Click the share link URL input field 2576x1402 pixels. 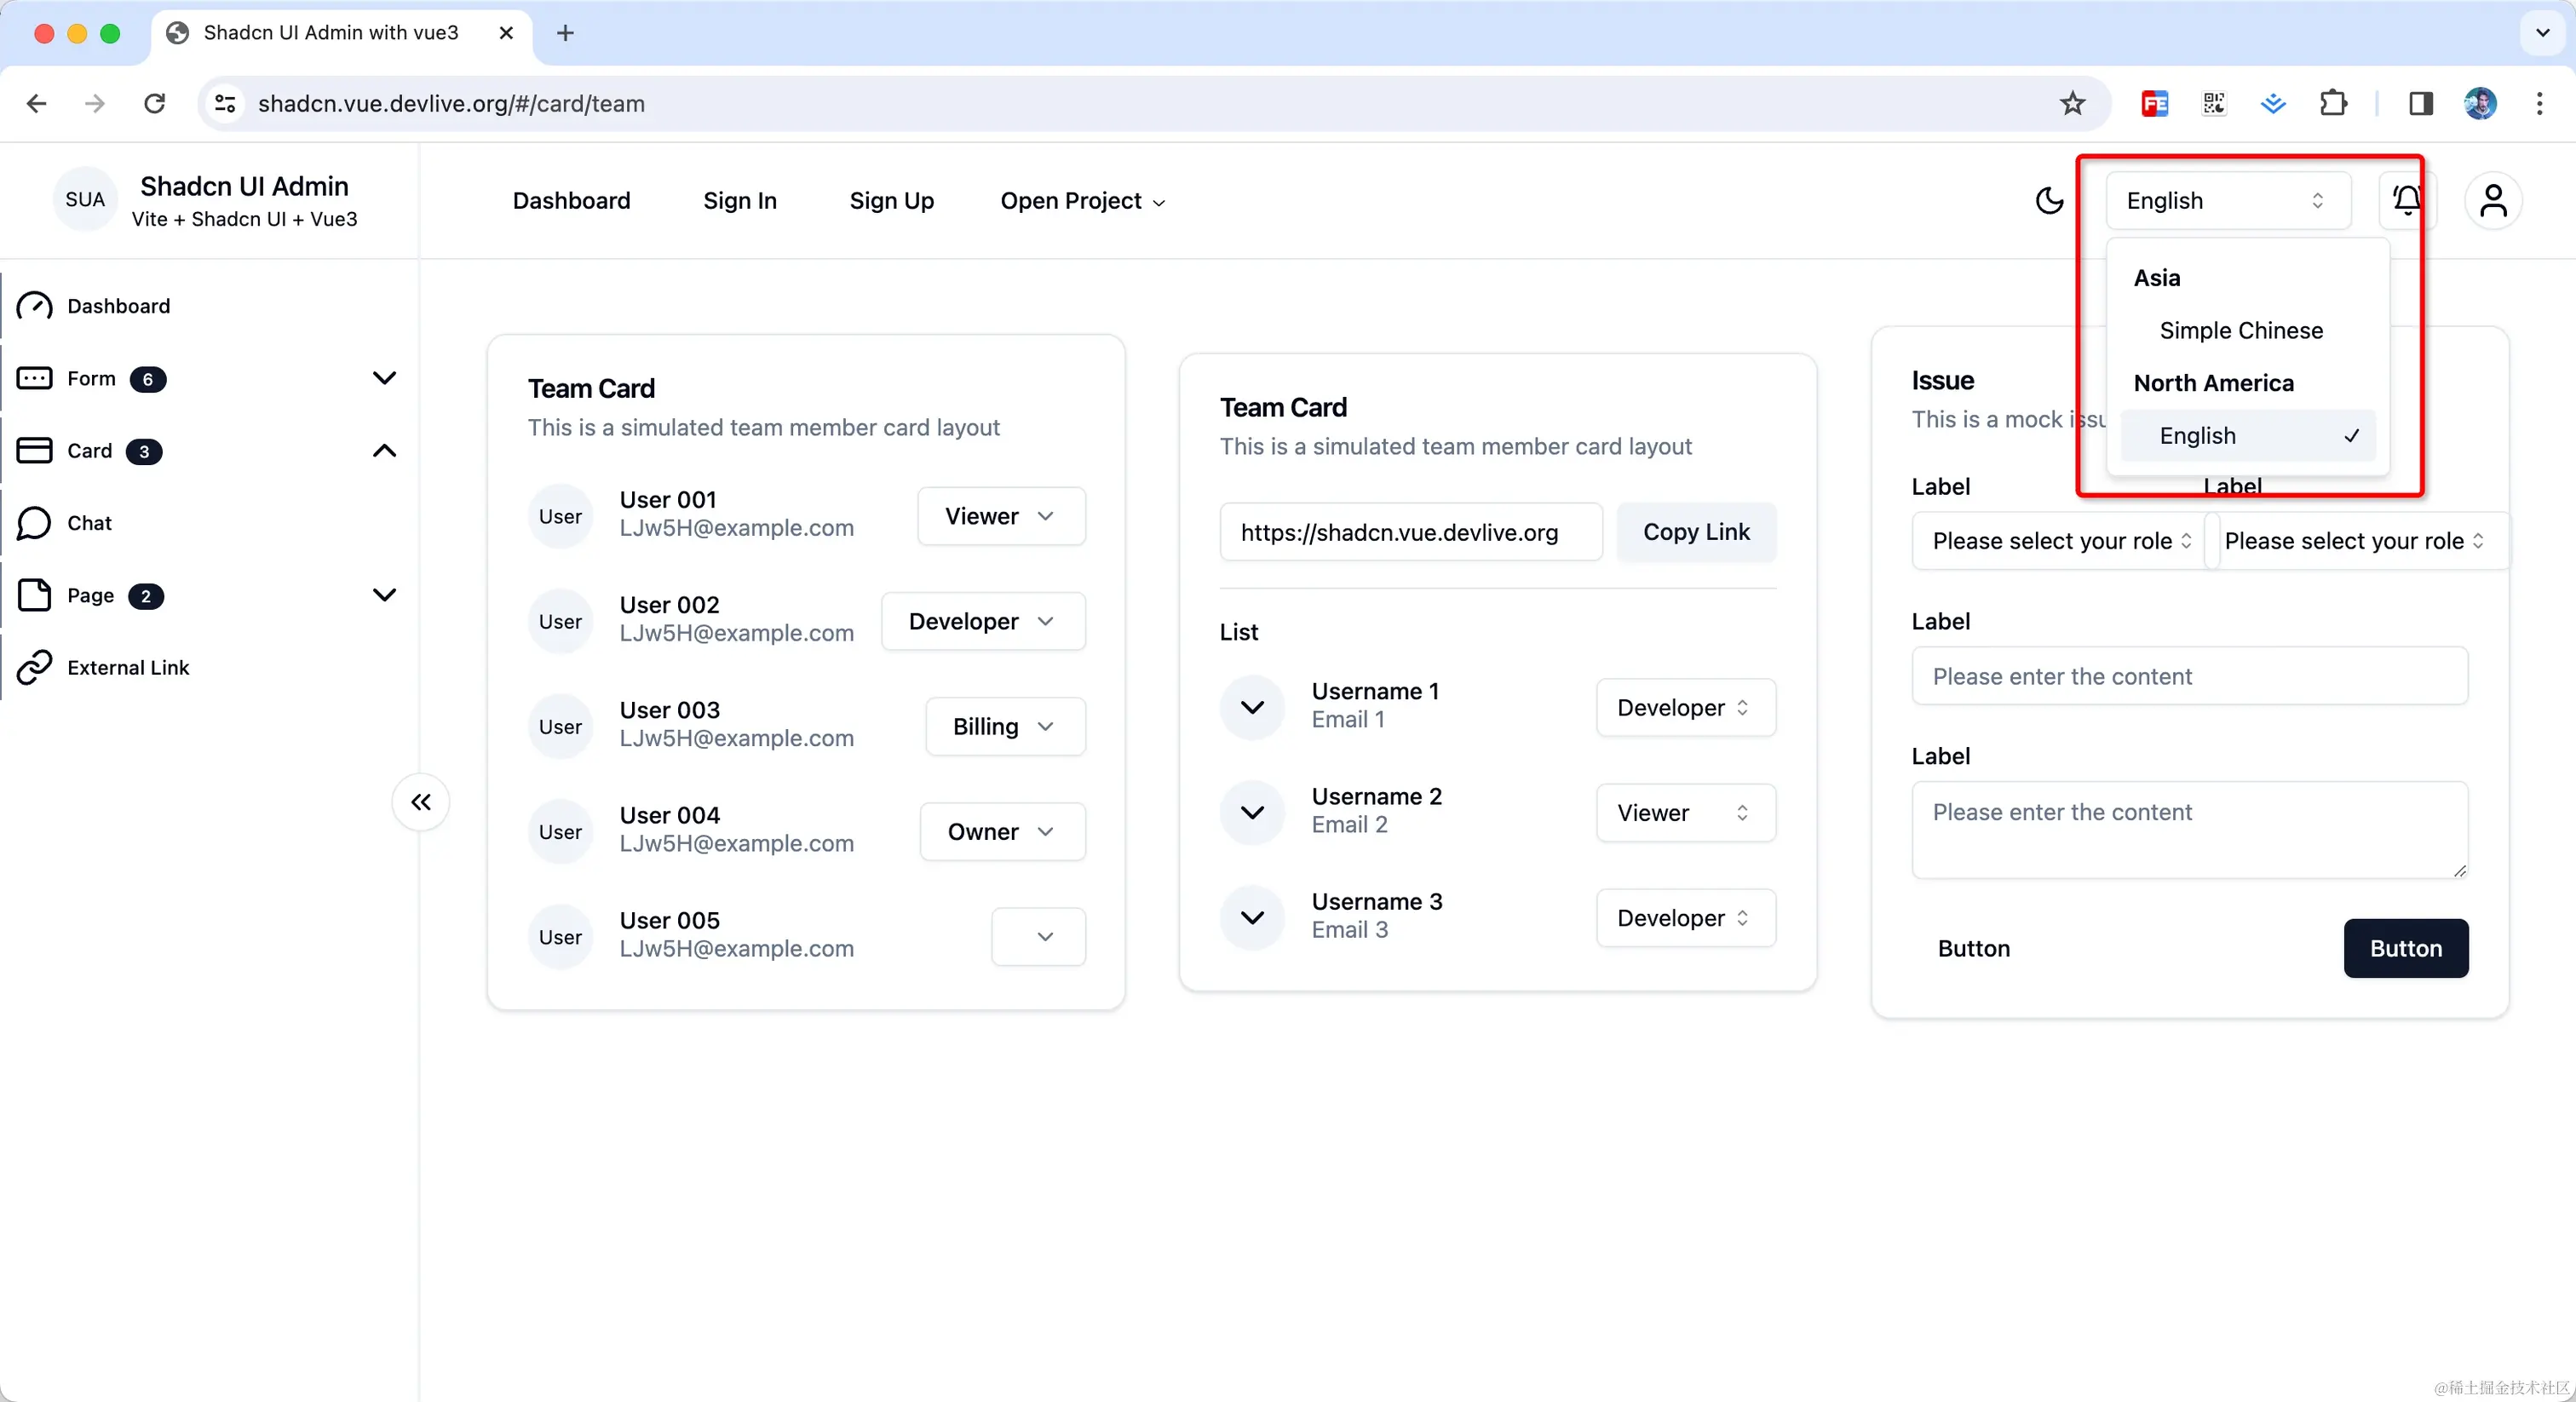coord(1410,532)
